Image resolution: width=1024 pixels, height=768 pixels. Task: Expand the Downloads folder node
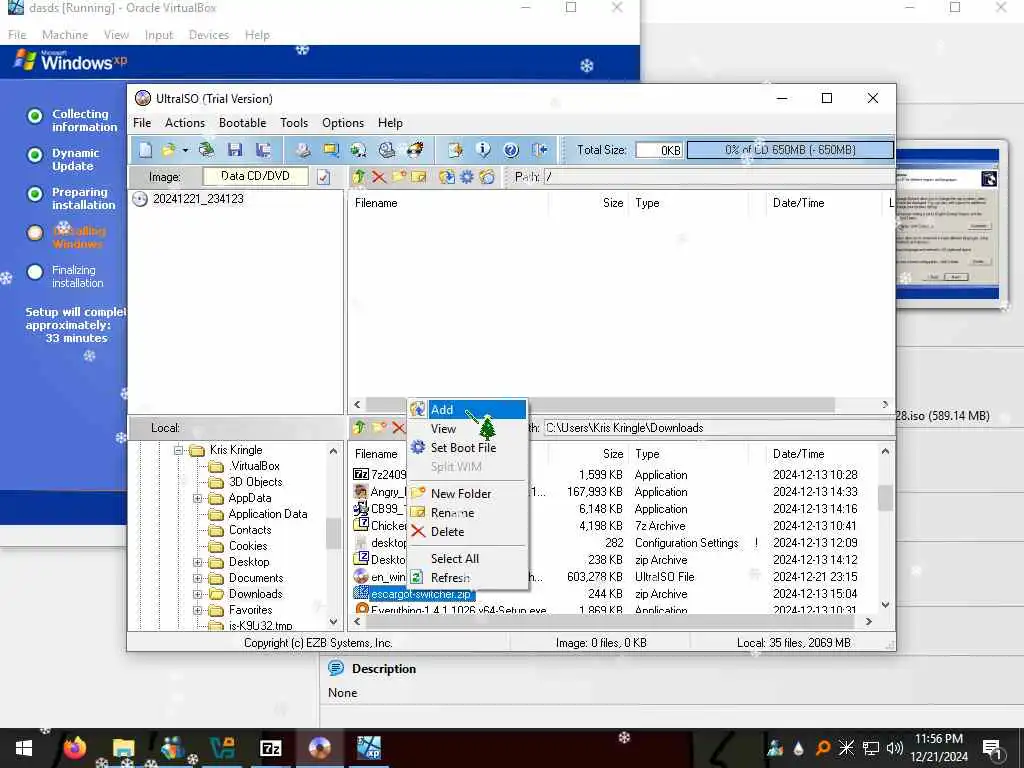tap(197, 594)
